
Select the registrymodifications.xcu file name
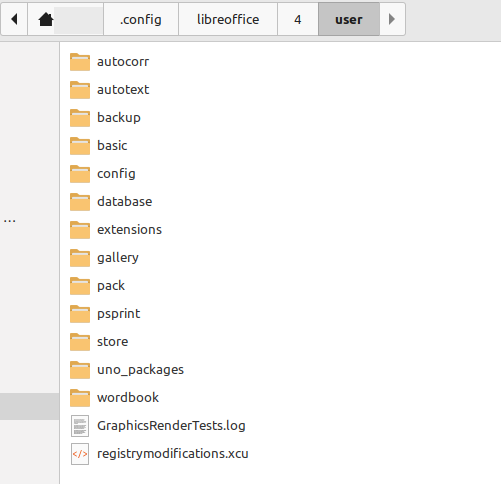pyautogui.click(x=173, y=454)
